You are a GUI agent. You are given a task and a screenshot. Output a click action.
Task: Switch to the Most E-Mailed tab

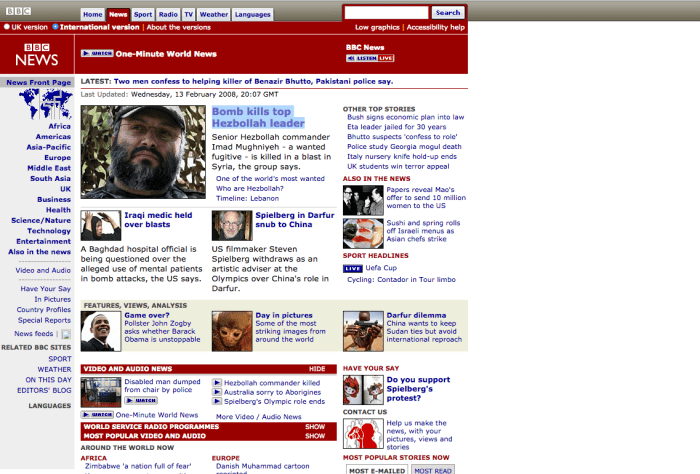pos(377,470)
